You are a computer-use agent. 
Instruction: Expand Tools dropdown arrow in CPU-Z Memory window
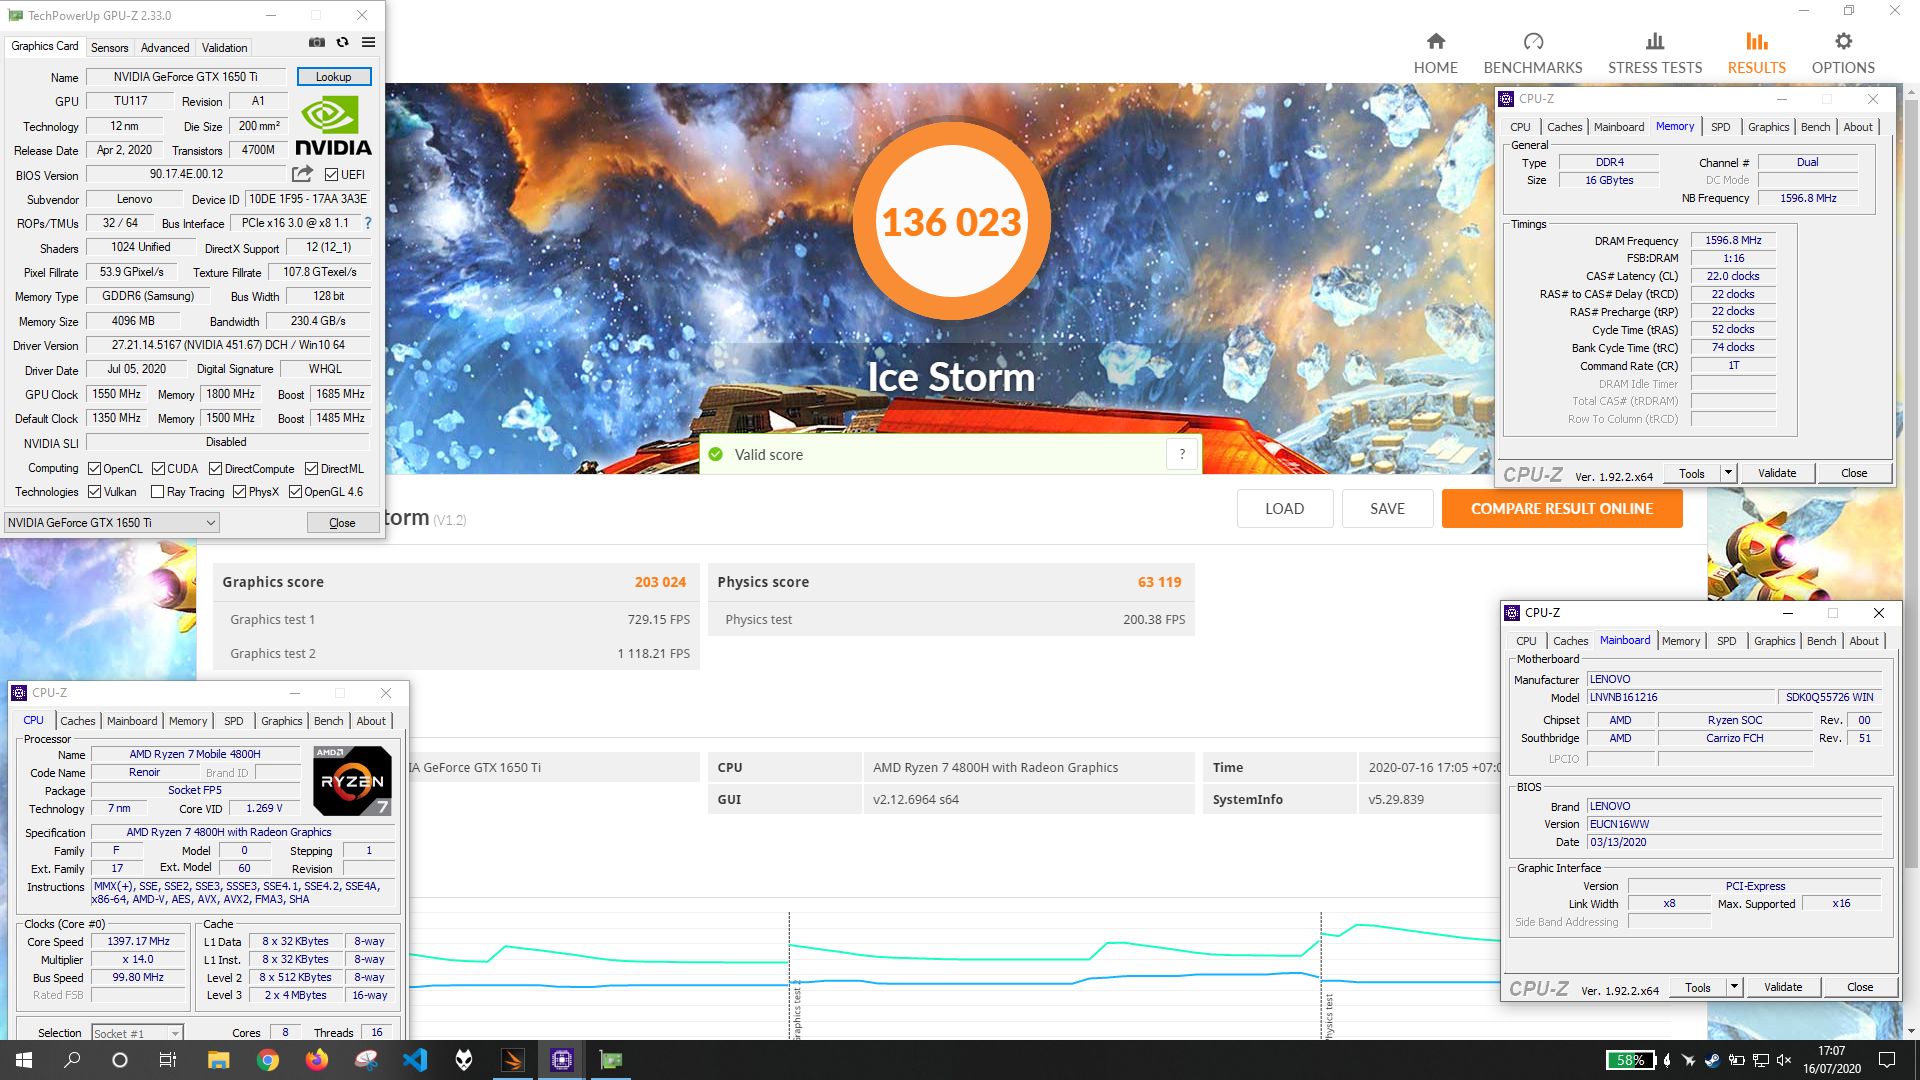coord(1728,473)
